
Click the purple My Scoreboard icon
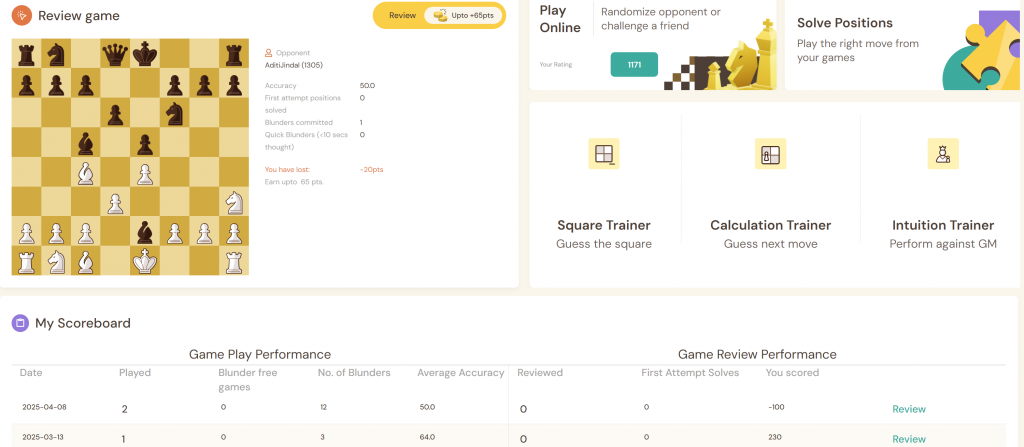20,323
